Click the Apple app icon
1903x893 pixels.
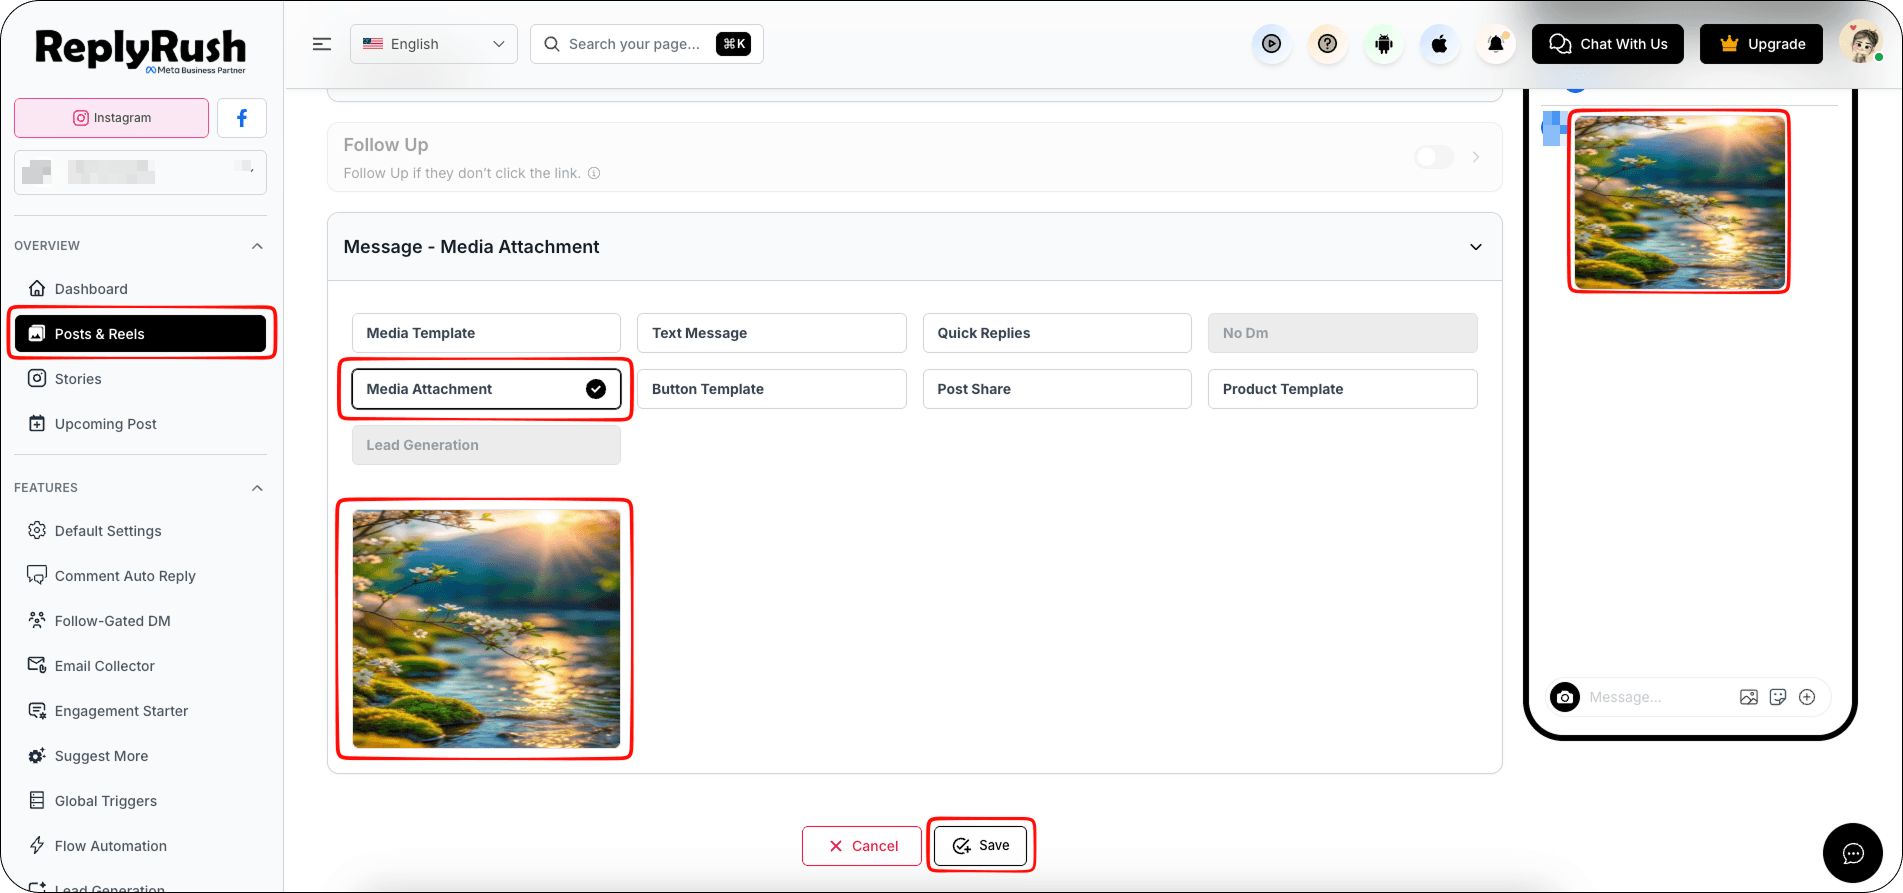pyautogui.click(x=1440, y=44)
